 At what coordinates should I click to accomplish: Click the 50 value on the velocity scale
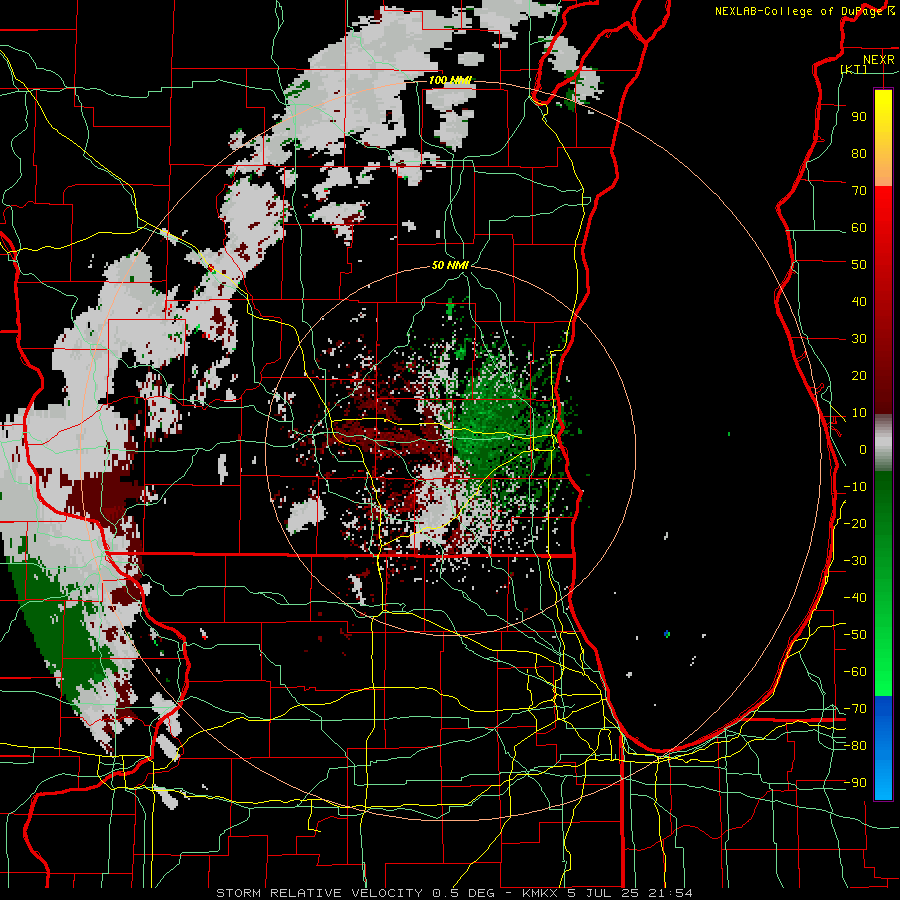(x=859, y=265)
